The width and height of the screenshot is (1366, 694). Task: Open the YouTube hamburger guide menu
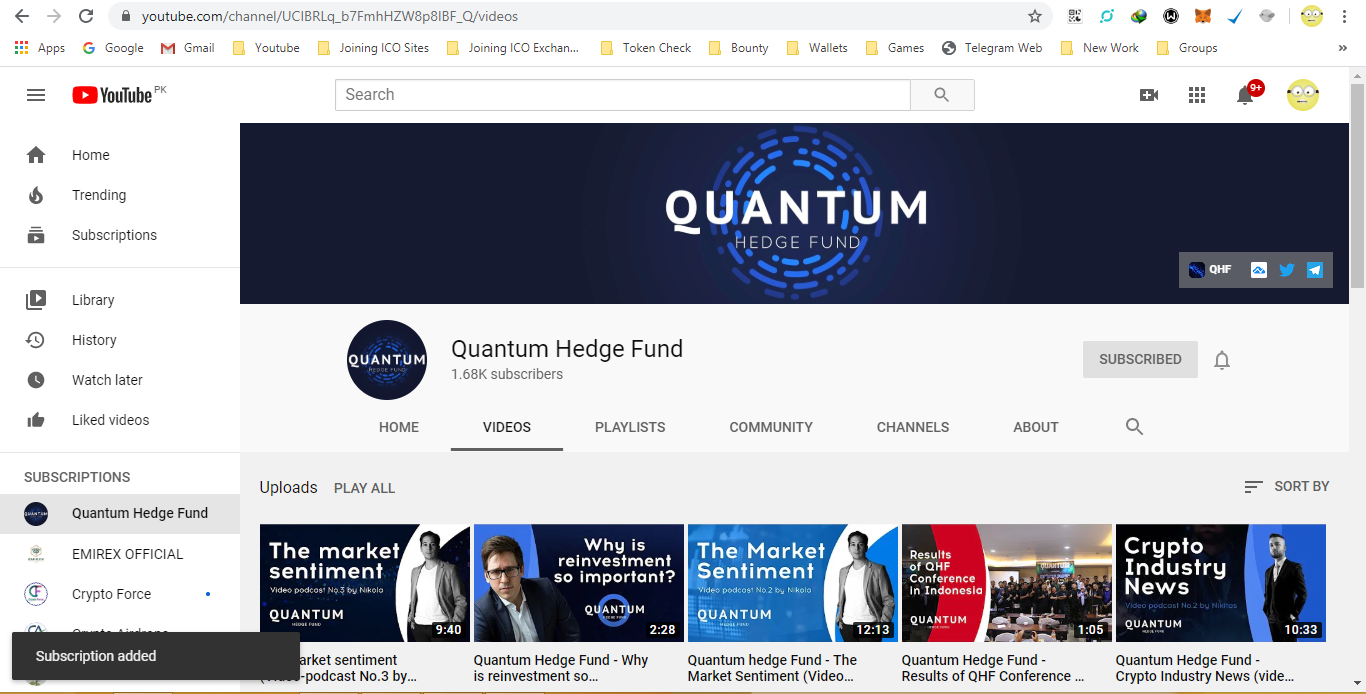pos(36,95)
